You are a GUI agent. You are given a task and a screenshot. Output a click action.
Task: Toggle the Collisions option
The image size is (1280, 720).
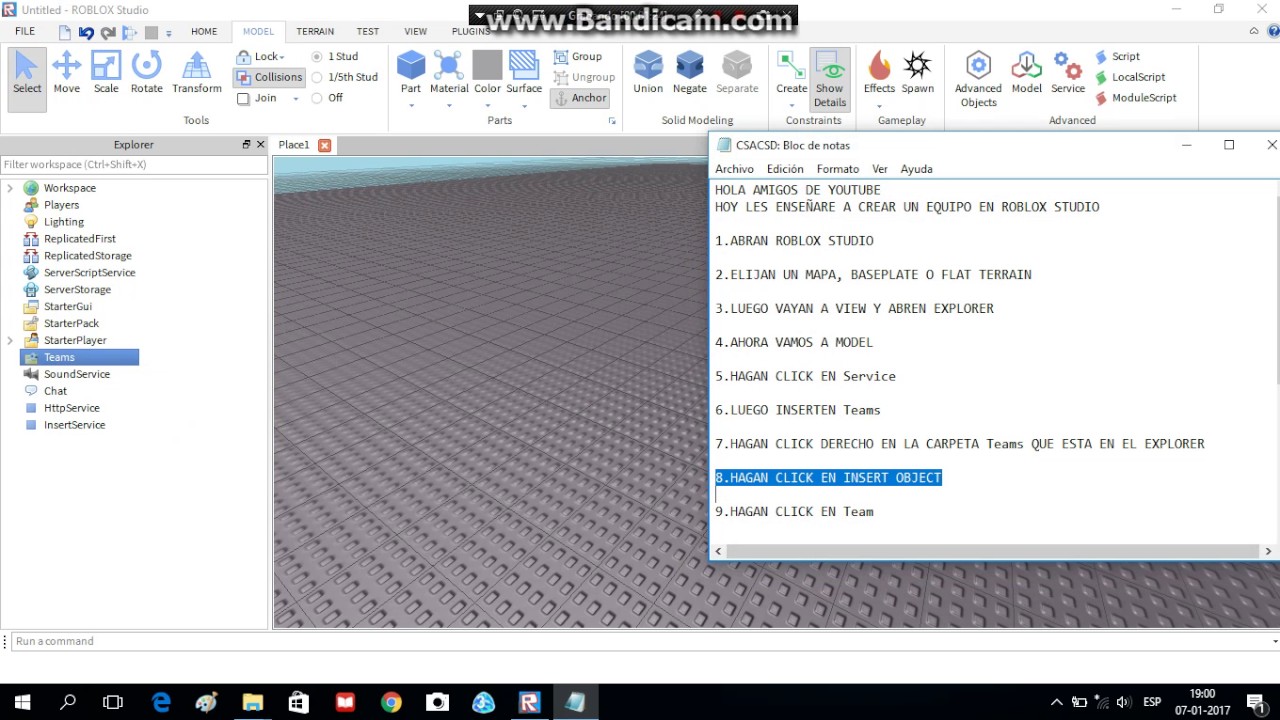pos(269,77)
